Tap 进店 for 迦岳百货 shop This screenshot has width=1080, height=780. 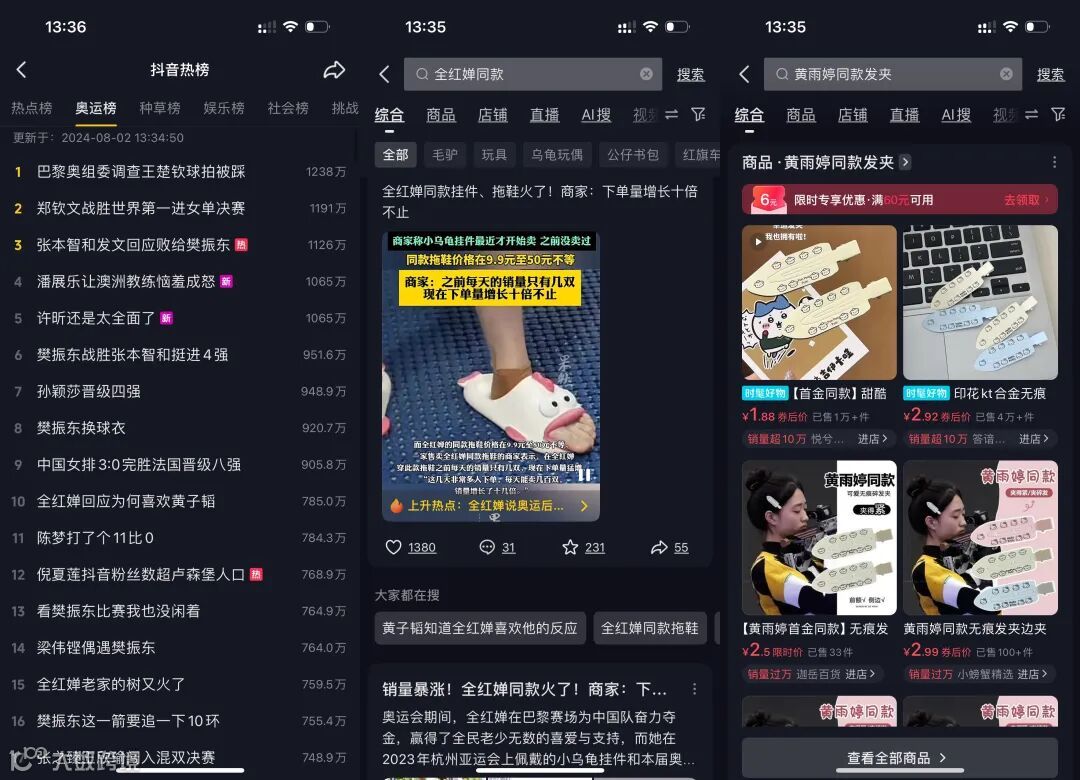coord(860,674)
